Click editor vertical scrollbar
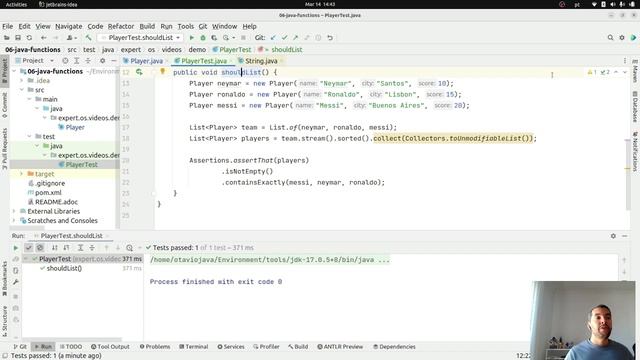Screen dimensions: 640x360 point(627,174)
